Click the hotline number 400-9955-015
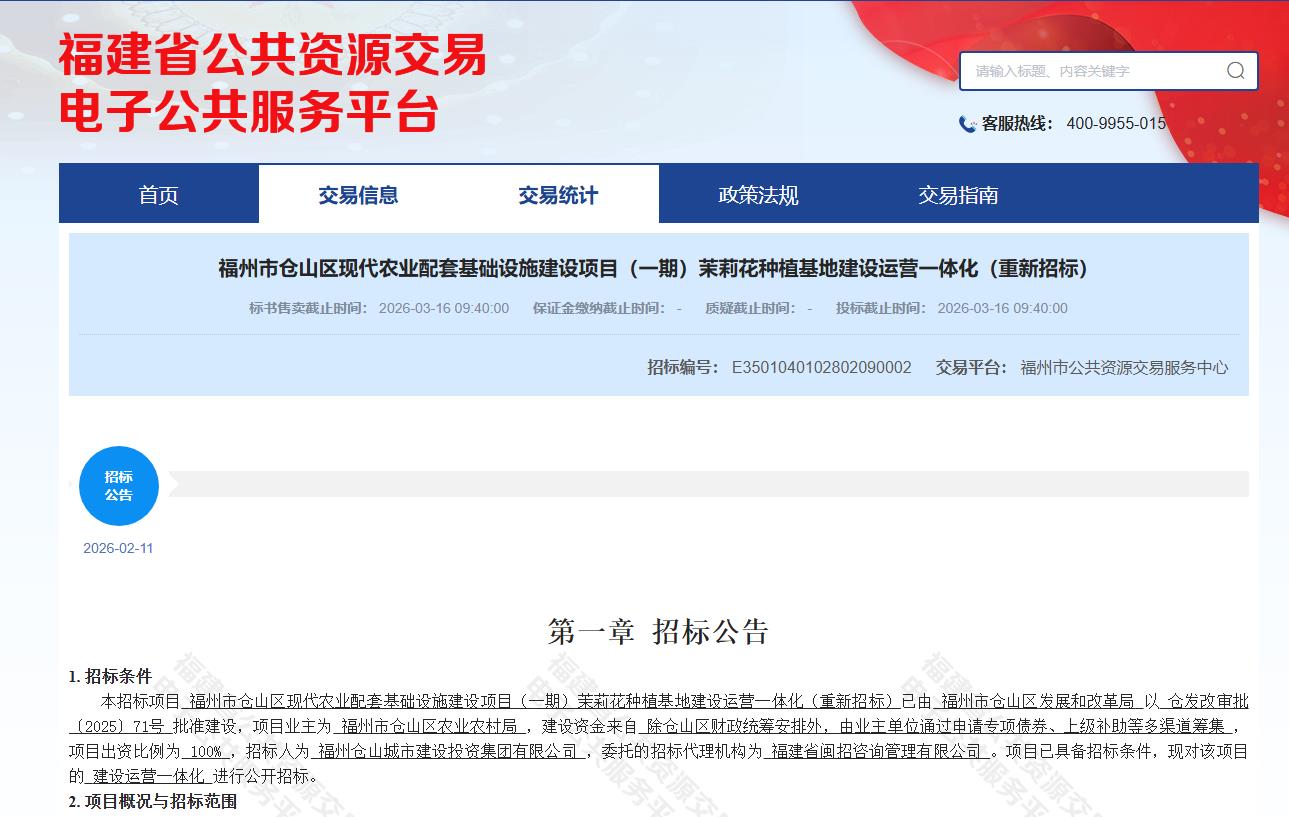 [x=1116, y=124]
